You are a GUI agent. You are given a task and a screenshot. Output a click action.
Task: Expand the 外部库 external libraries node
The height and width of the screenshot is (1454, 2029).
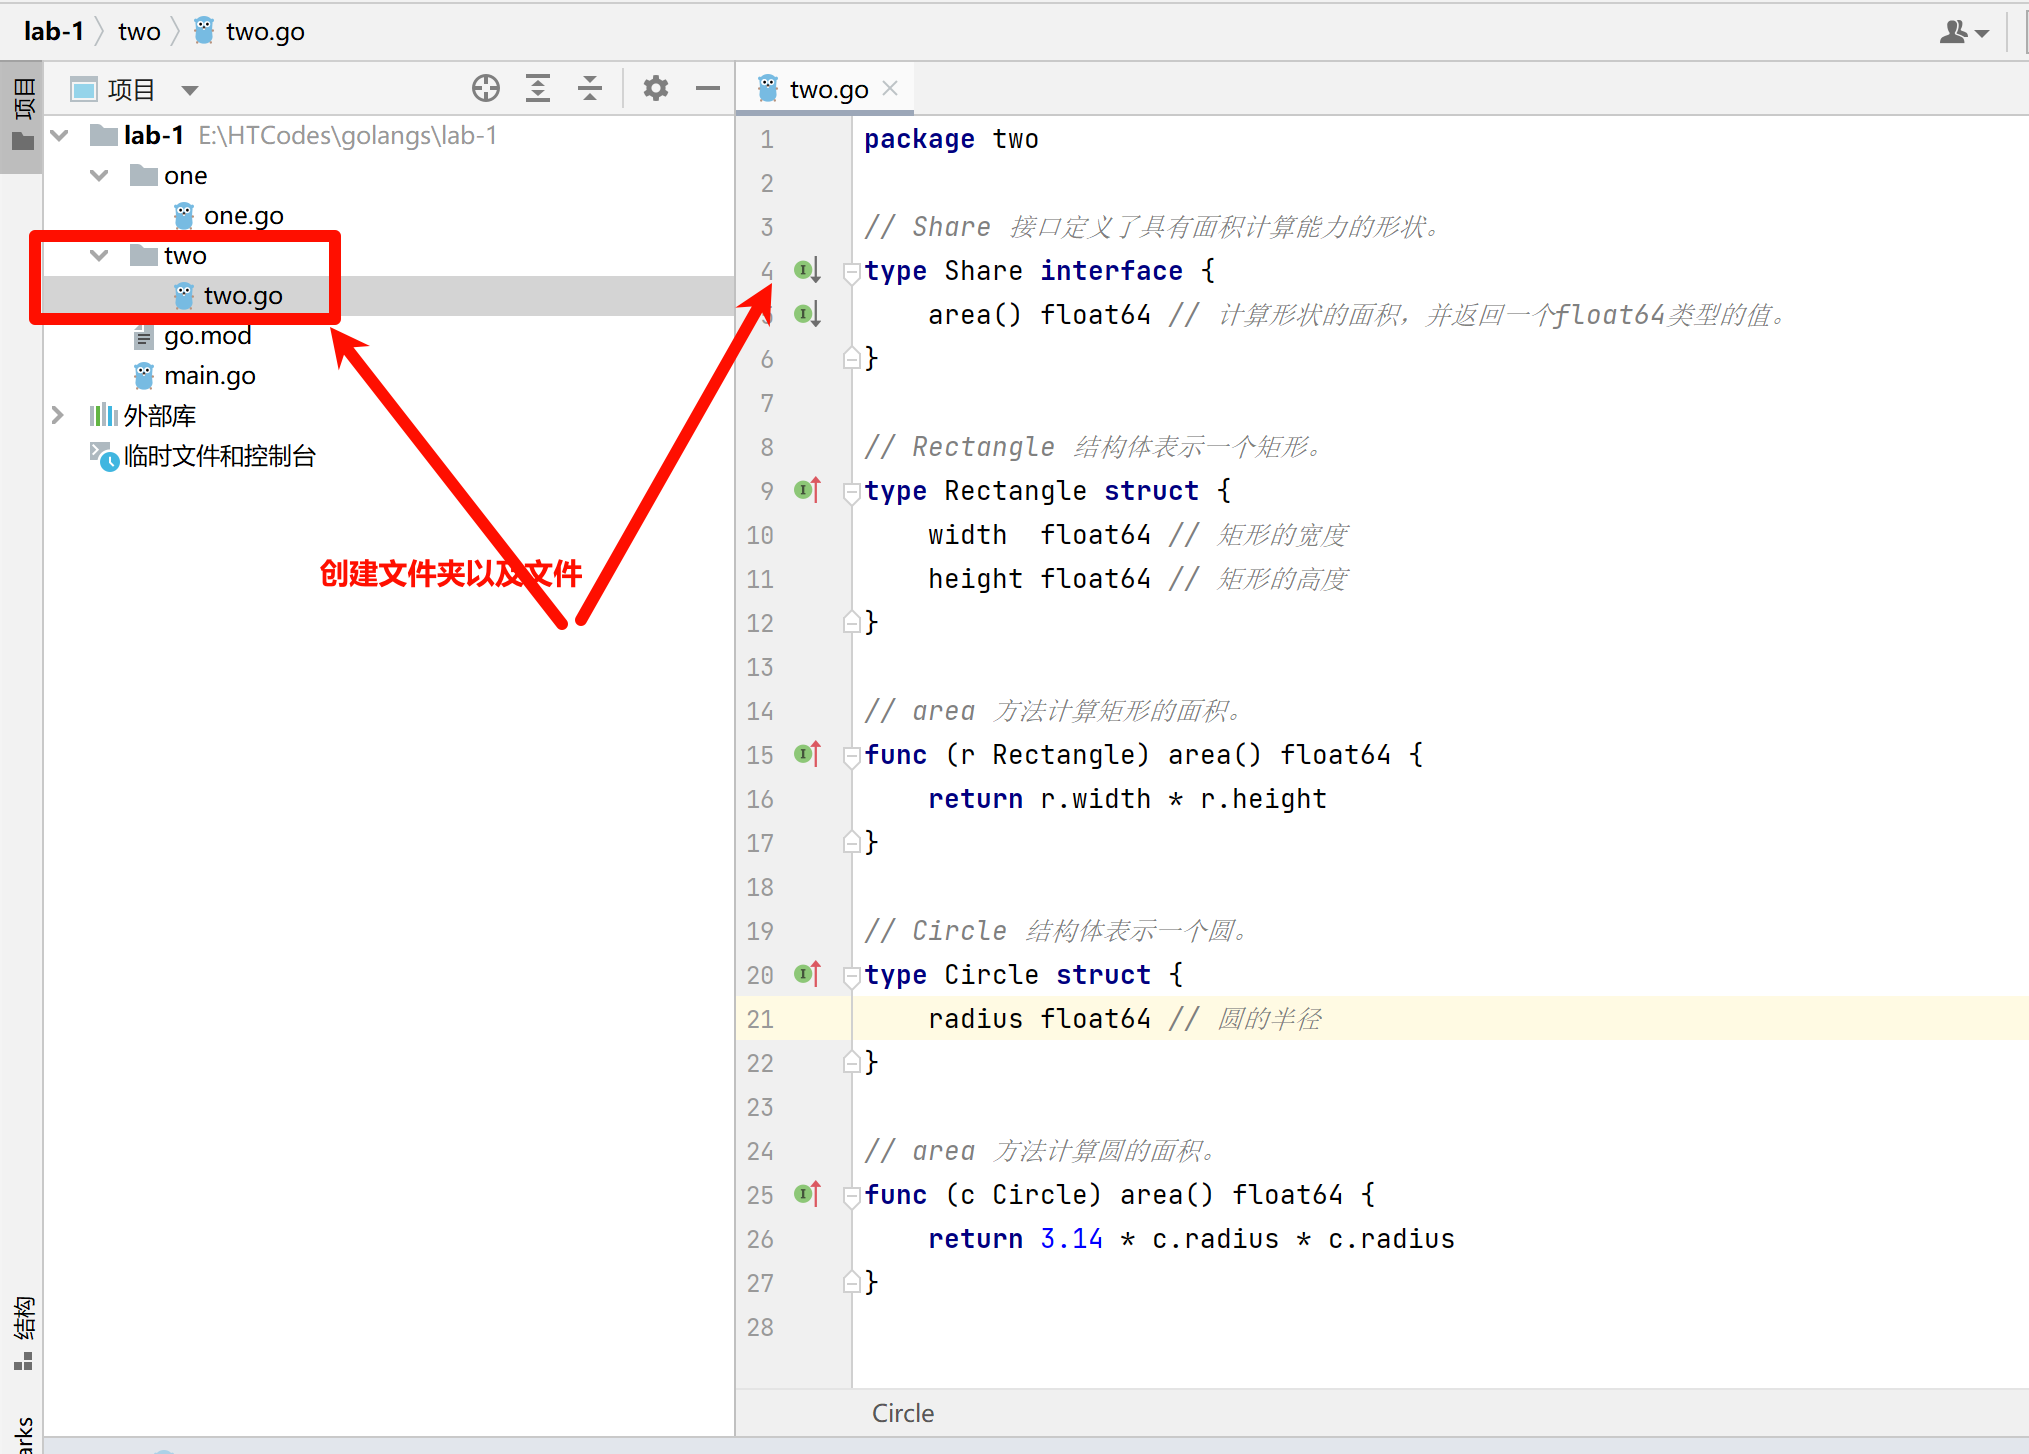click(58, 415)
